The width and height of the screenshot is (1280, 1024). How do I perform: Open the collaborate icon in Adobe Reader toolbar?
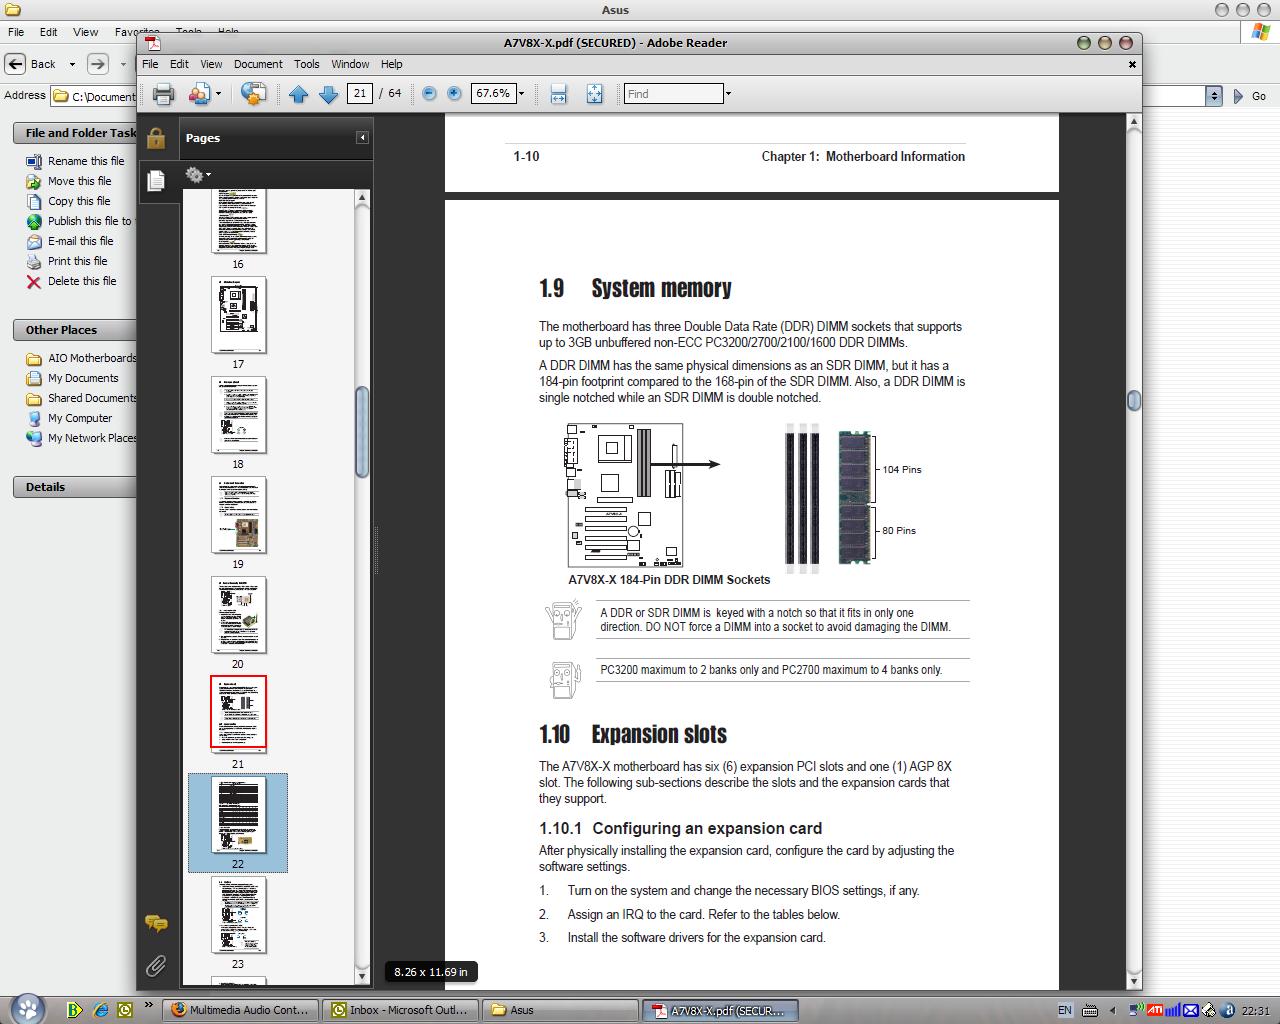[x=200, y=94]
